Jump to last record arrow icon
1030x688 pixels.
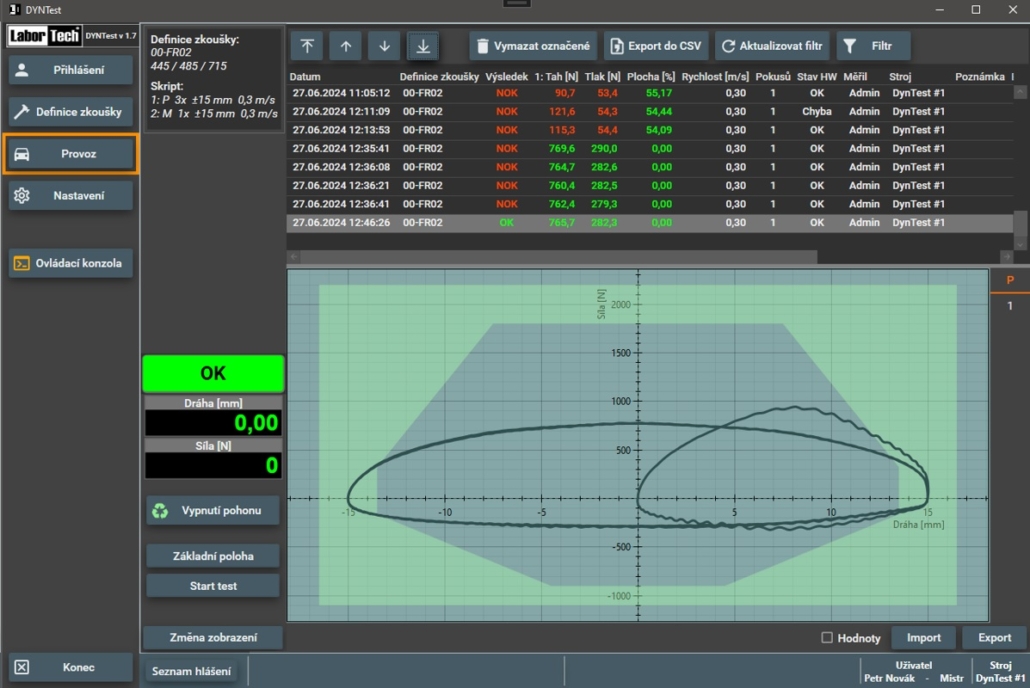tap(423, 46)
